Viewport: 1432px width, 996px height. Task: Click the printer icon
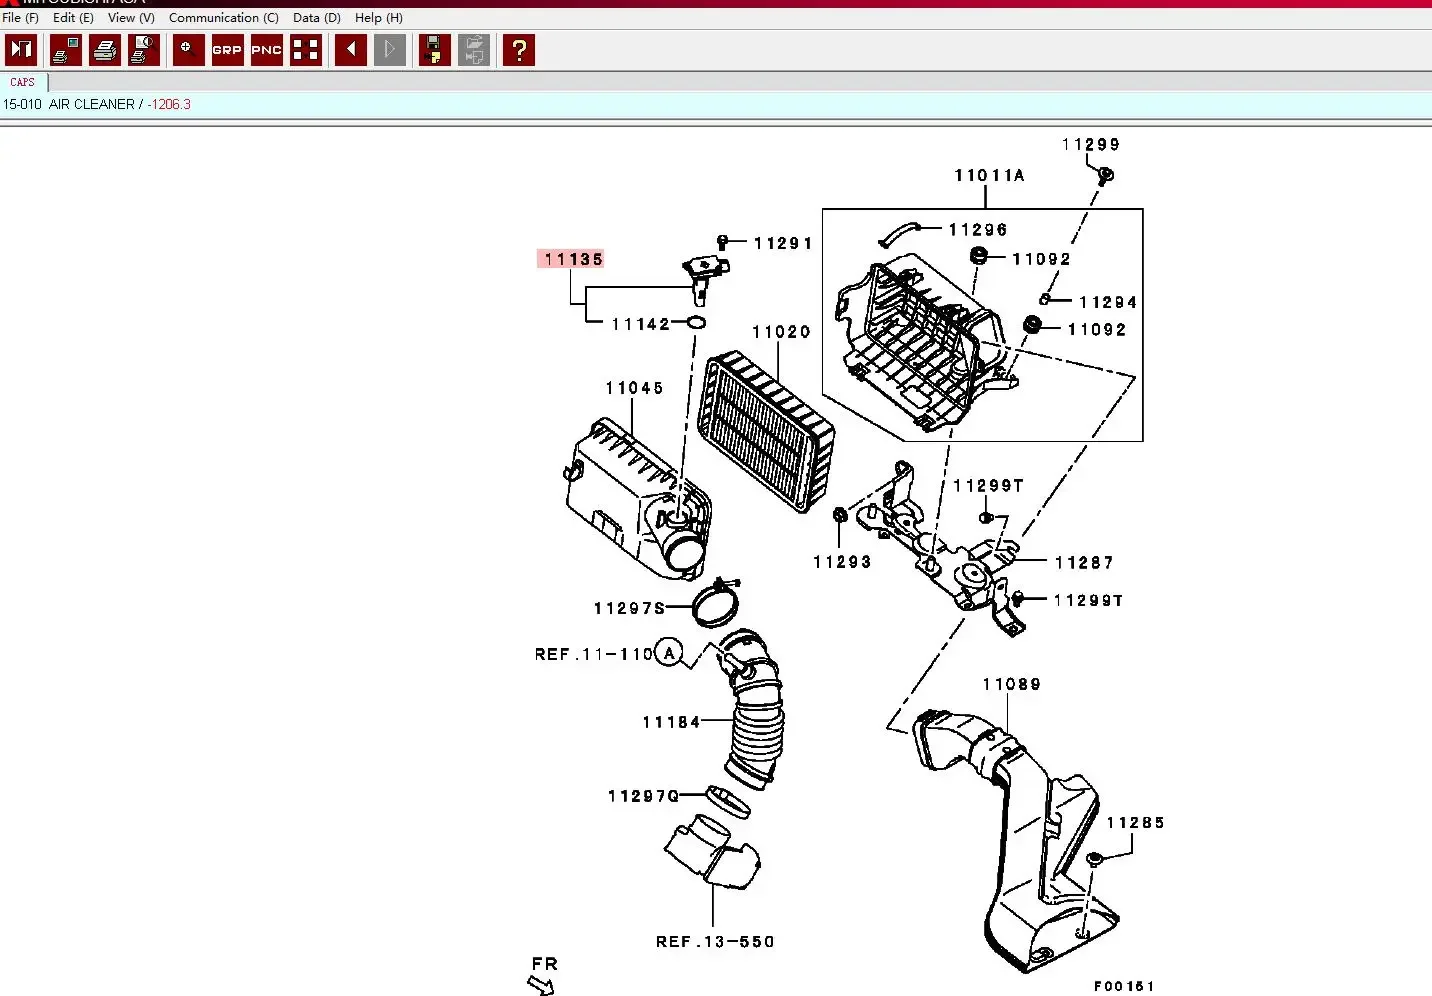click(105, 50)
